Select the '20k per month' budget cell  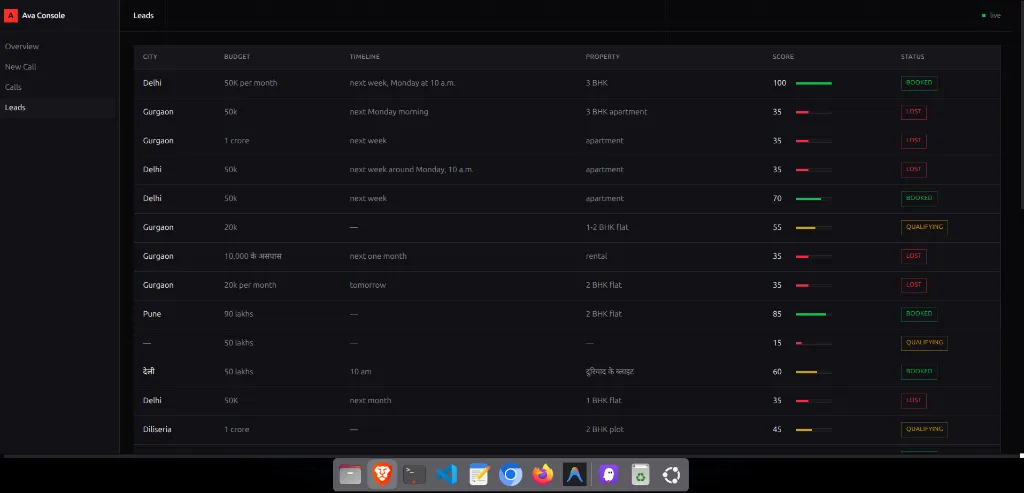tap(250, 285)
